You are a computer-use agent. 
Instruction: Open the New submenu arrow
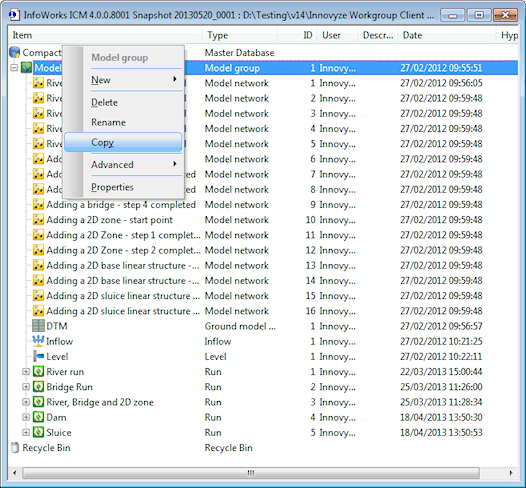point(174,79)
